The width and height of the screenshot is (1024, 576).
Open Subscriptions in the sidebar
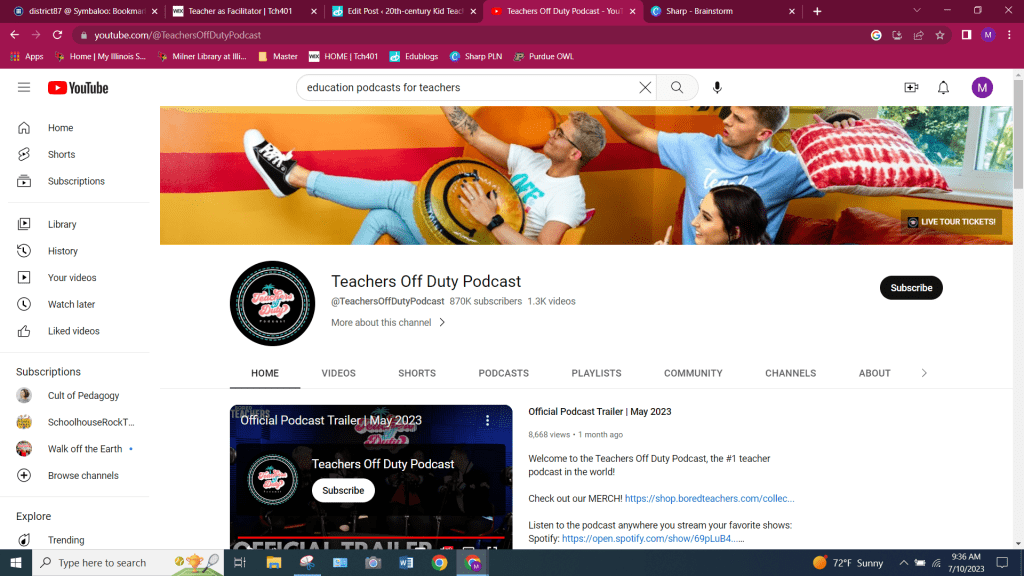[x=78, y=181]
